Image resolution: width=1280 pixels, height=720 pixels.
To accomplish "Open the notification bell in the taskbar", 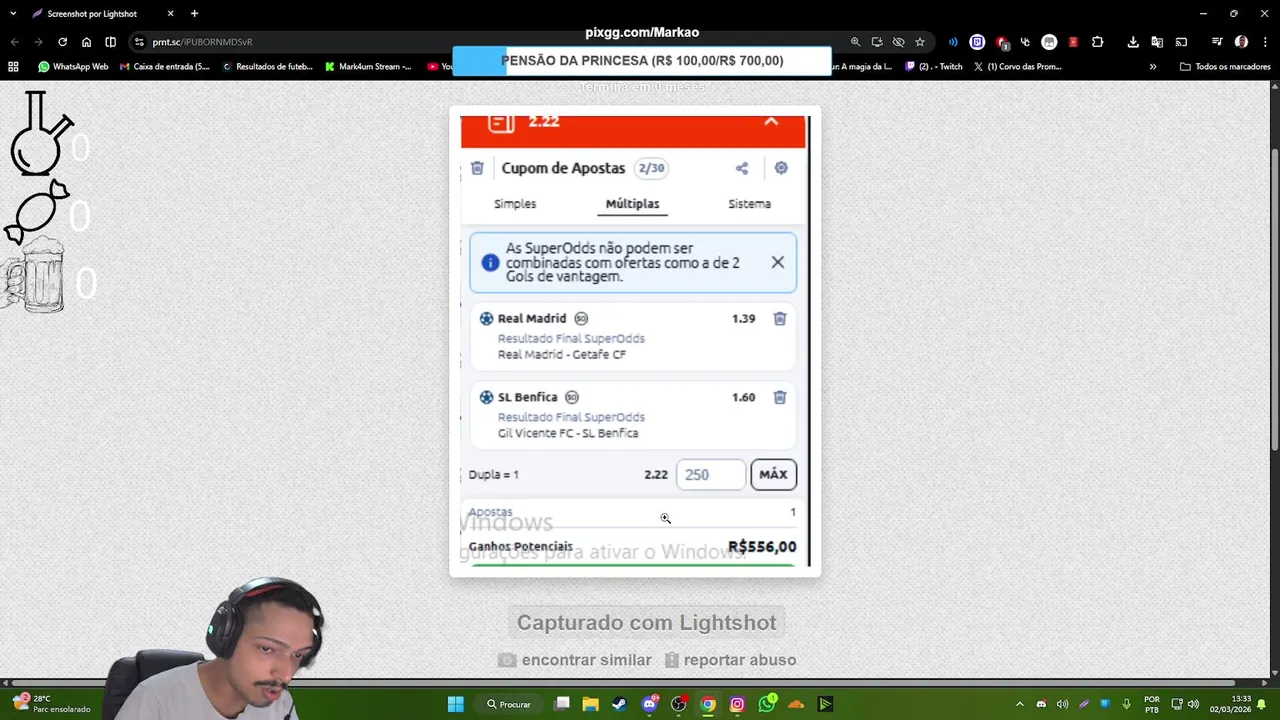I will pos(1262,704).
